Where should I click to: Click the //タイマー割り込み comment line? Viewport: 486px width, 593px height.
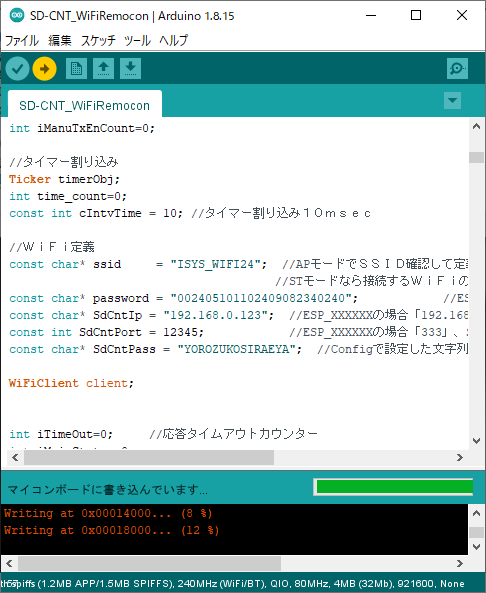pyautogui.click(x=64, y=162)
